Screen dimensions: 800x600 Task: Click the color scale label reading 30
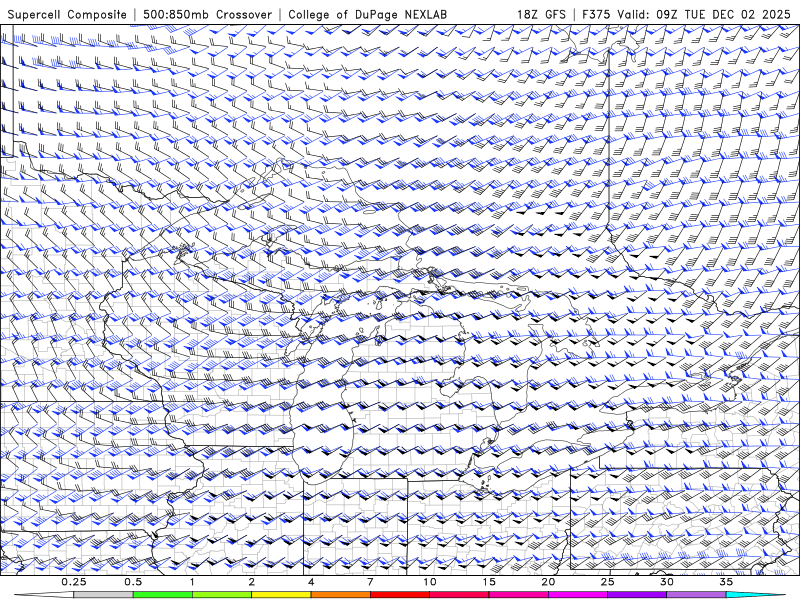click(x=667, y=582)
